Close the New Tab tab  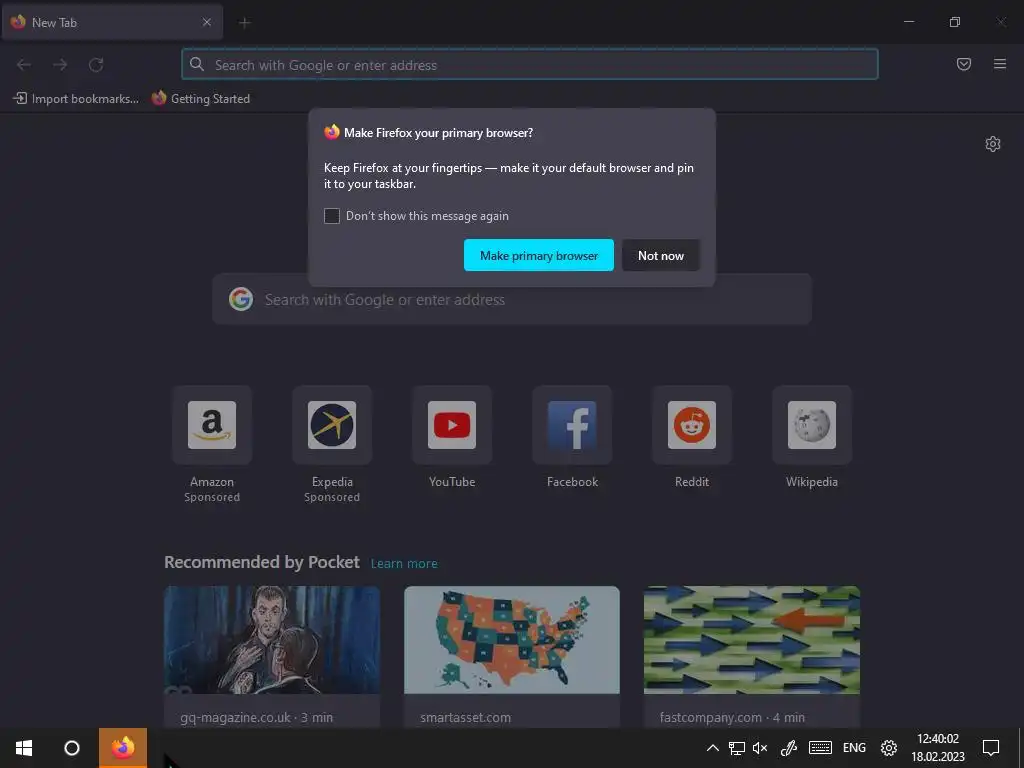tap(206, 22)
